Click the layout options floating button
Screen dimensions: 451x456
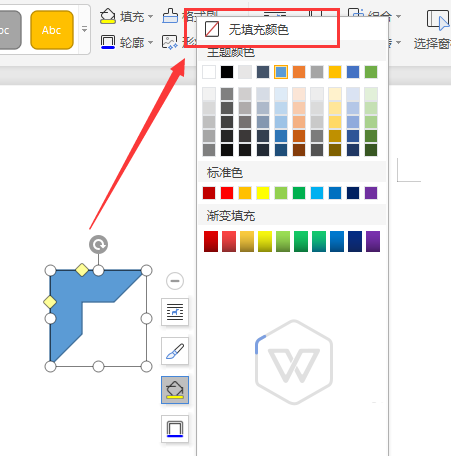point(175,312)
